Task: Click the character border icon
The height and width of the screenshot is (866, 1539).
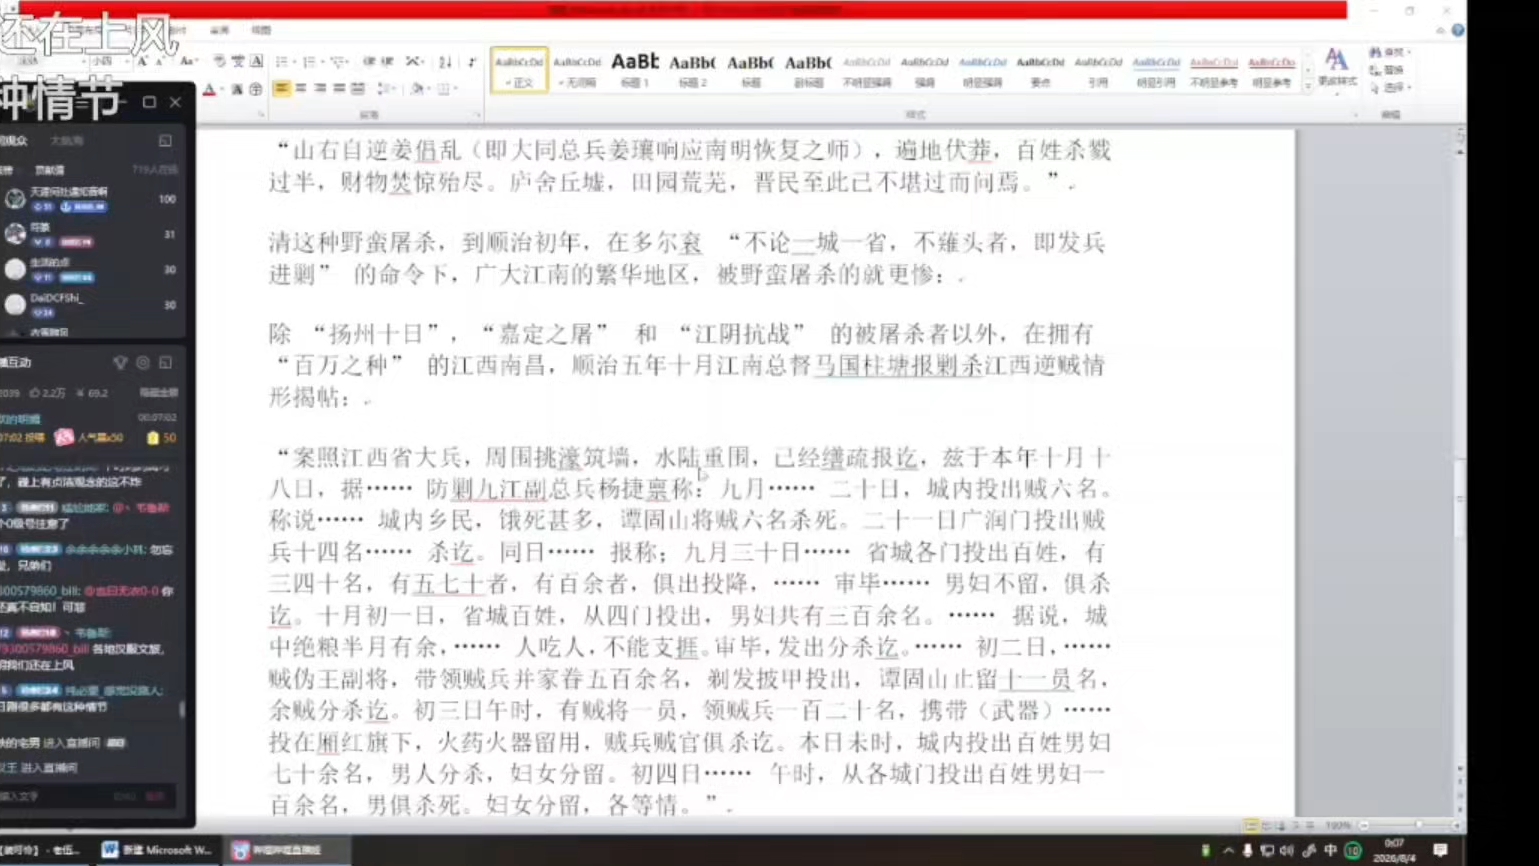Action: click(x=257, y=62)
